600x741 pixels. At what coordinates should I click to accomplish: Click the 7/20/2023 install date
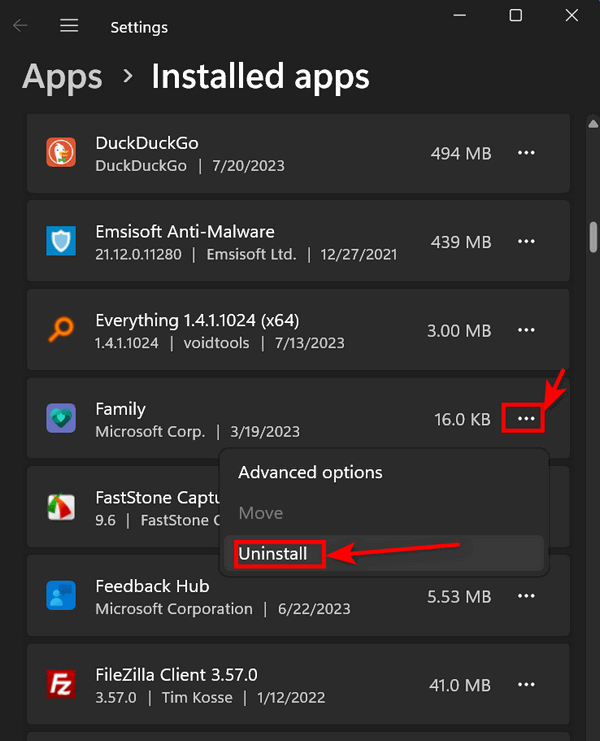249,166
